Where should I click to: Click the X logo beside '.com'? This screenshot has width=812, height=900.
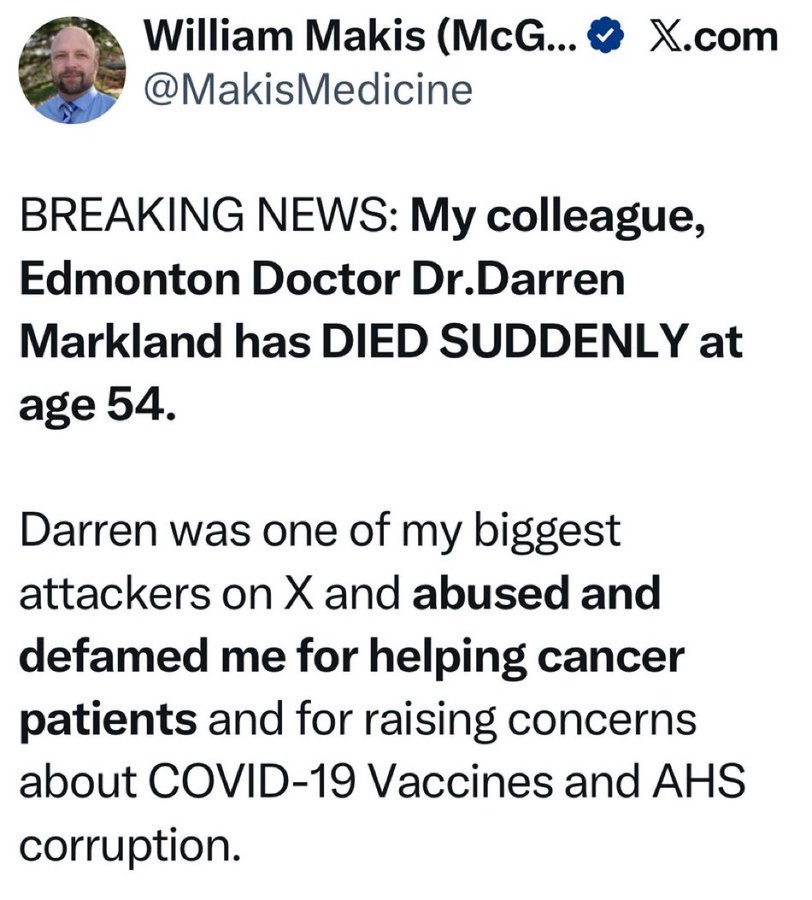(663, 37)
